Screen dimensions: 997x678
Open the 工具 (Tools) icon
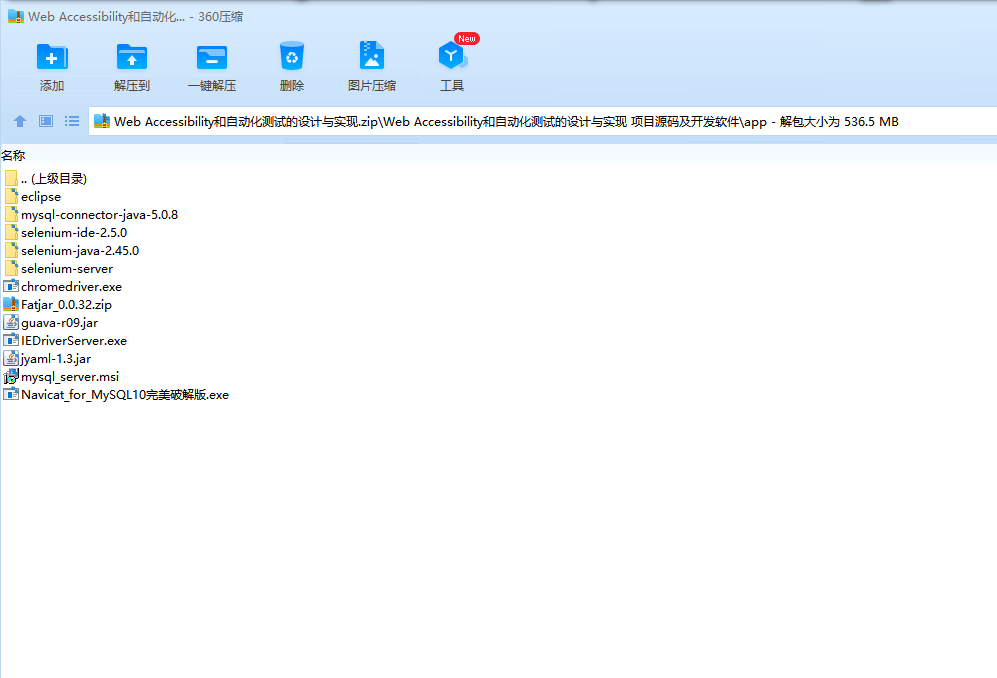pos(452,56)
